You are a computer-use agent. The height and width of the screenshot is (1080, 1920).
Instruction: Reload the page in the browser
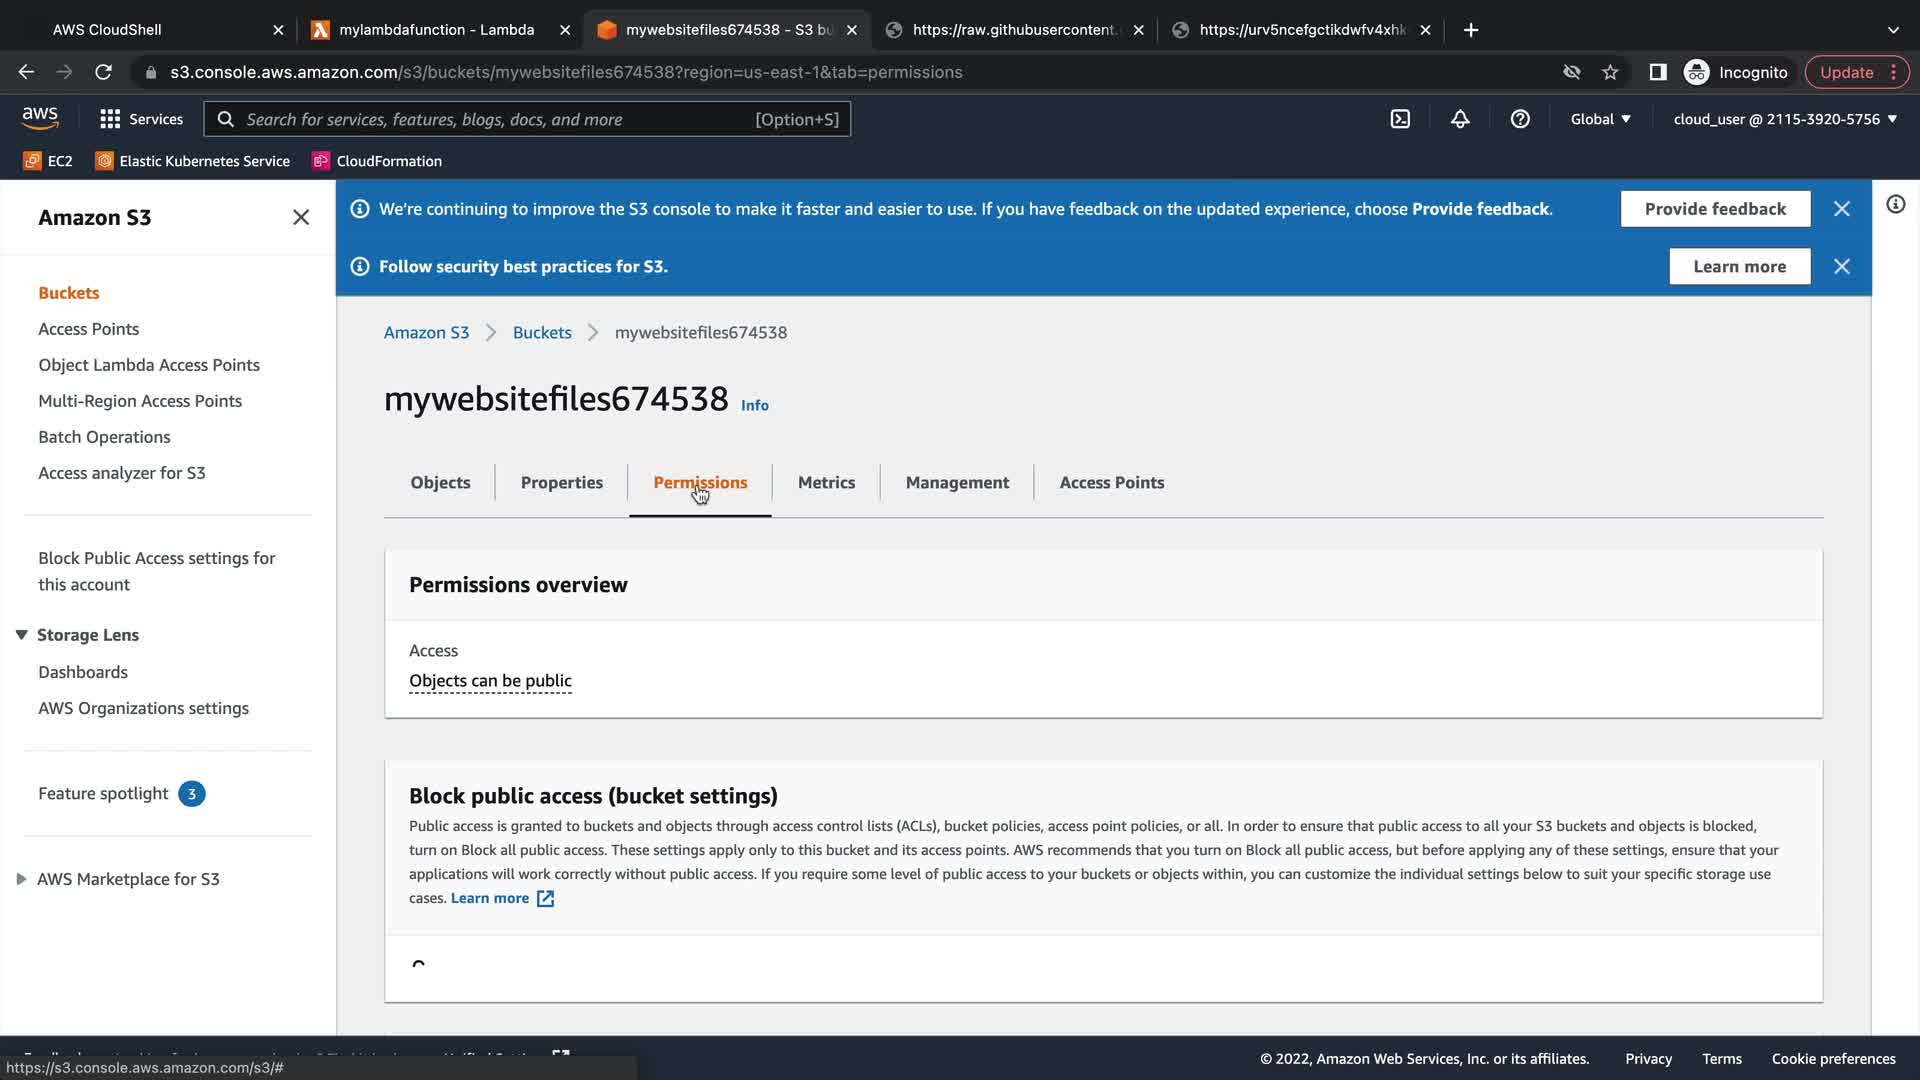pos(103,72)
